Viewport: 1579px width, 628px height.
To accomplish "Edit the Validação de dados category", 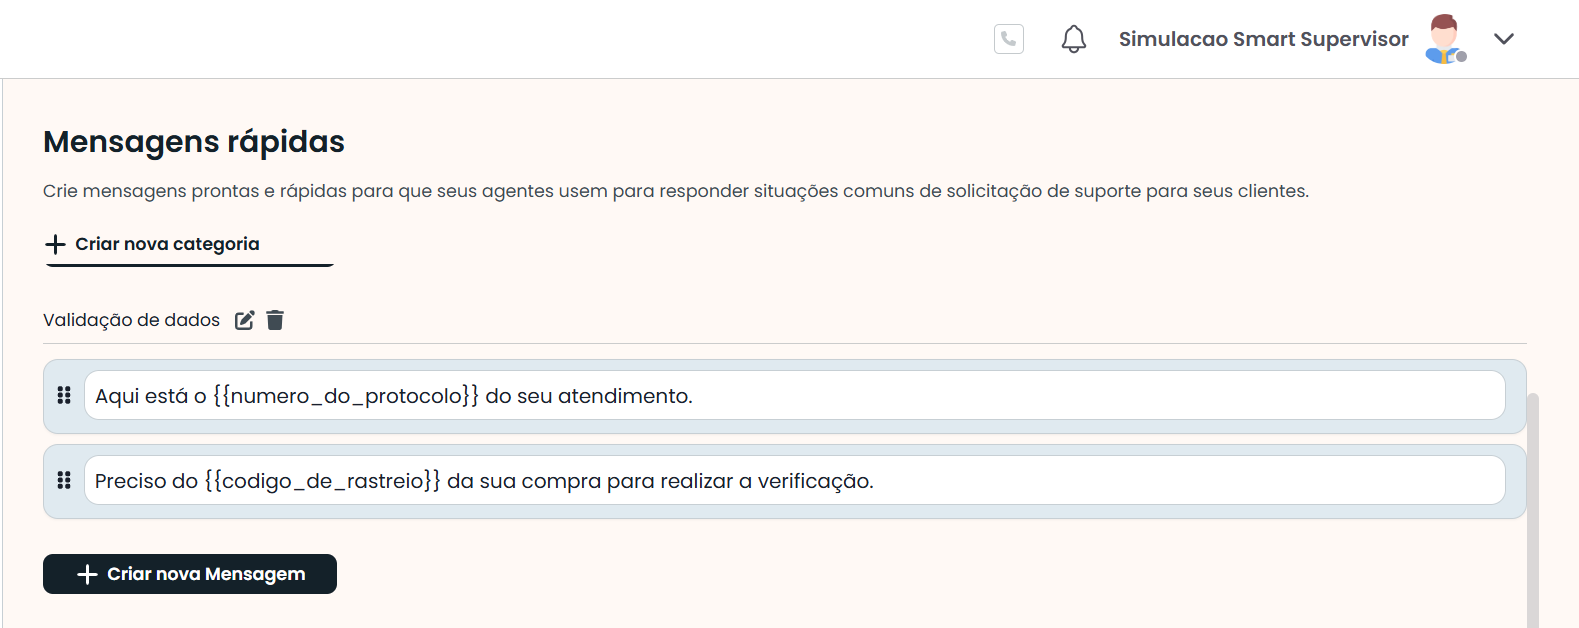I will click(245, 320).
